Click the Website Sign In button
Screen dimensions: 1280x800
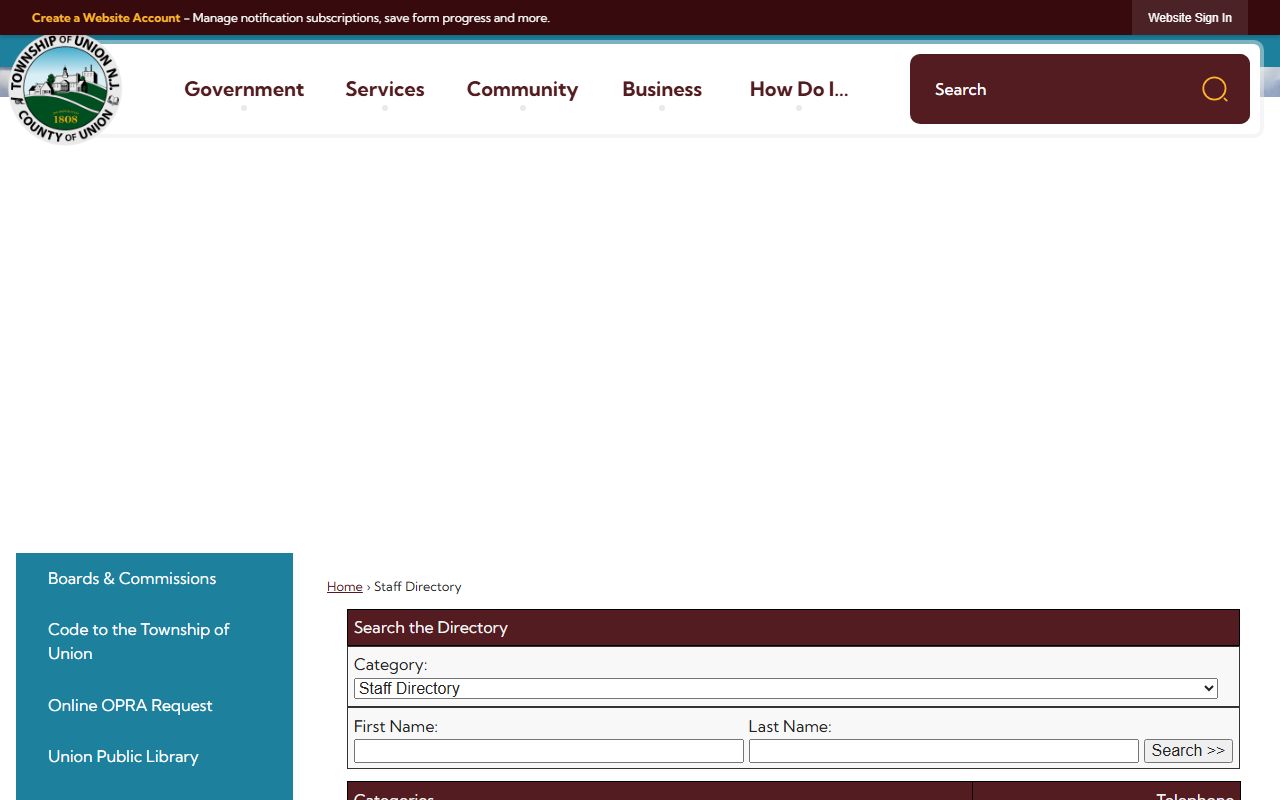pyautogui.click(x=1190, y=18)
